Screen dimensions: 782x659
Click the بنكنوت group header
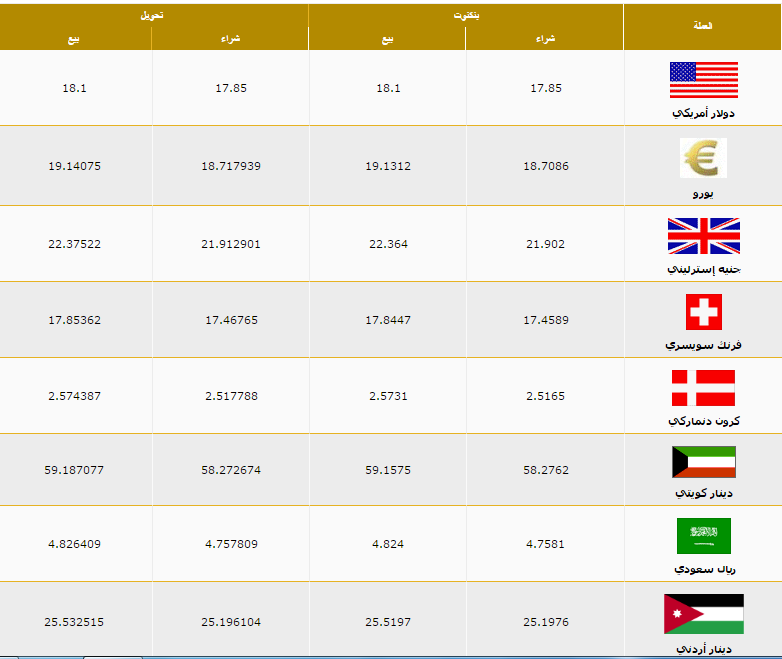tap(466, 15)
